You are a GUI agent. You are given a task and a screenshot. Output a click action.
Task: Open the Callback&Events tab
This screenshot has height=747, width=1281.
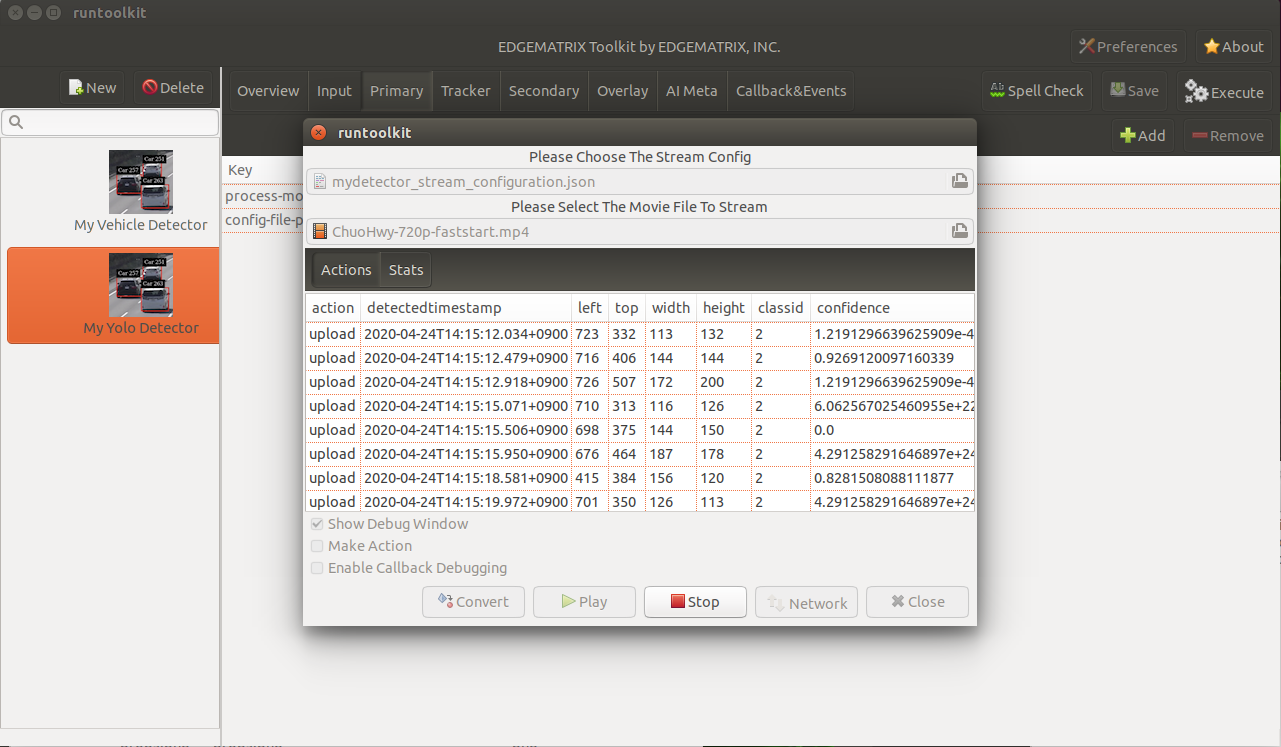[791, 91]
